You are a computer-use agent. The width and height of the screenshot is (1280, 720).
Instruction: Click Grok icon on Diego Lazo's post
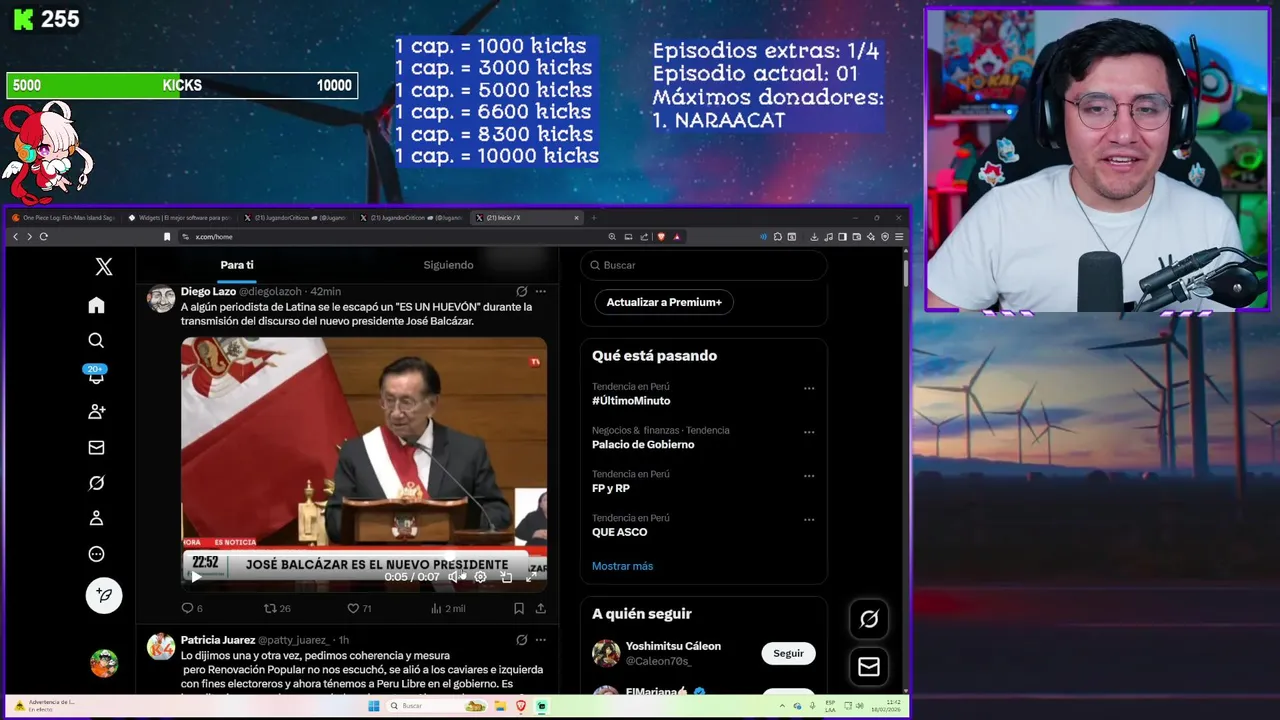pyautogui.click(x=521, y=291)
